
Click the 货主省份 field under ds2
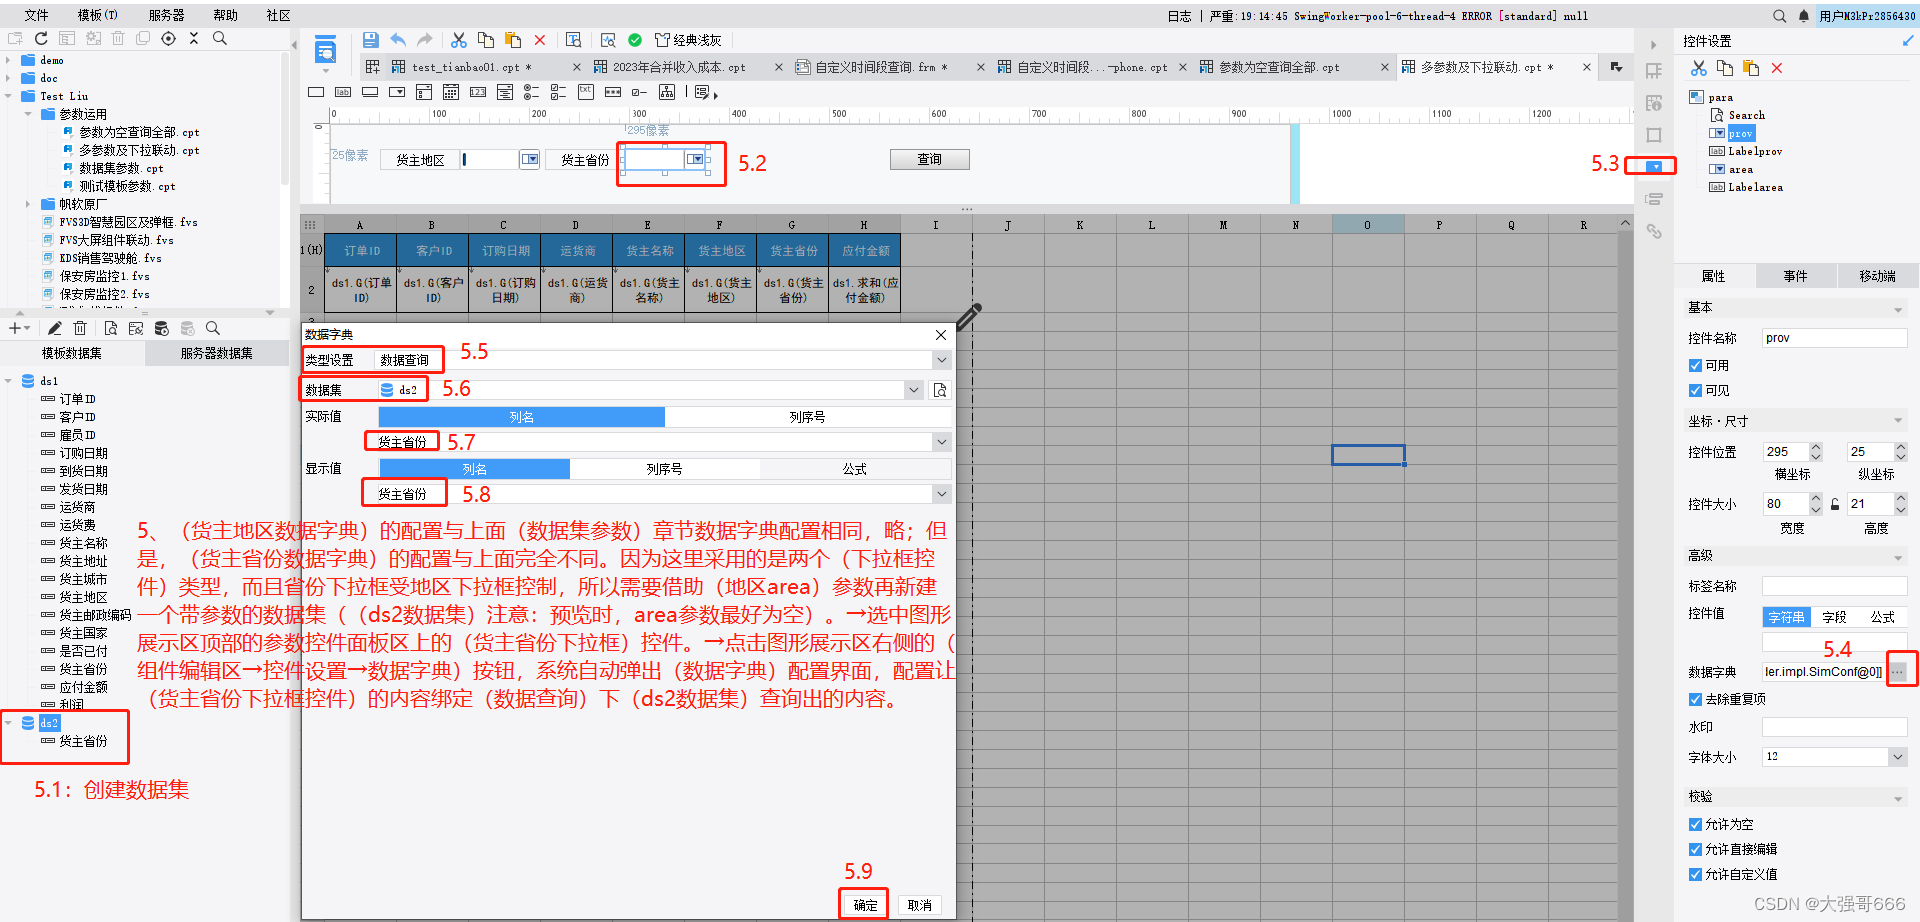click(83, 741)
